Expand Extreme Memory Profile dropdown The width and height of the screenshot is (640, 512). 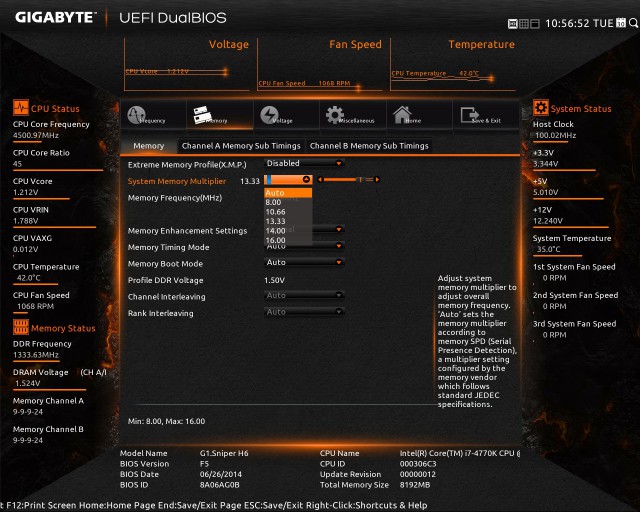coord(304,163)
